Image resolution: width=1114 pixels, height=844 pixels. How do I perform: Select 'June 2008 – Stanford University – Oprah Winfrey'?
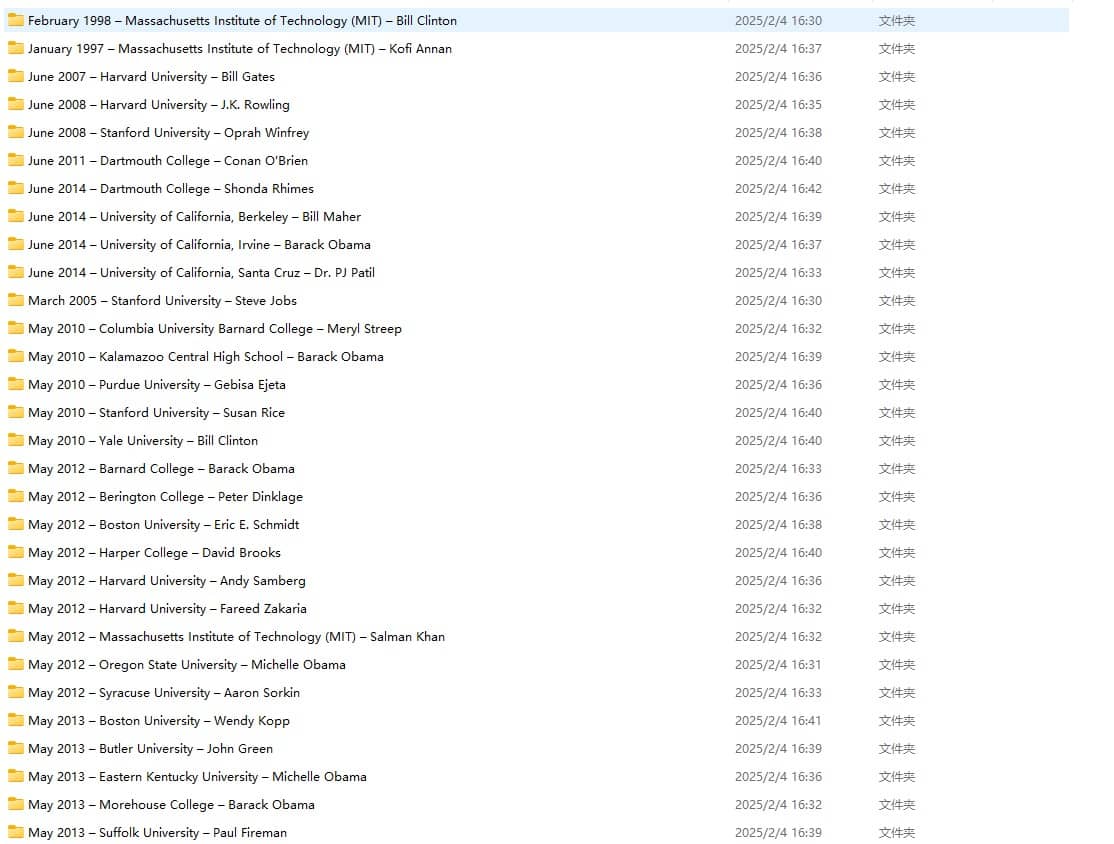[x=168, y=133]
